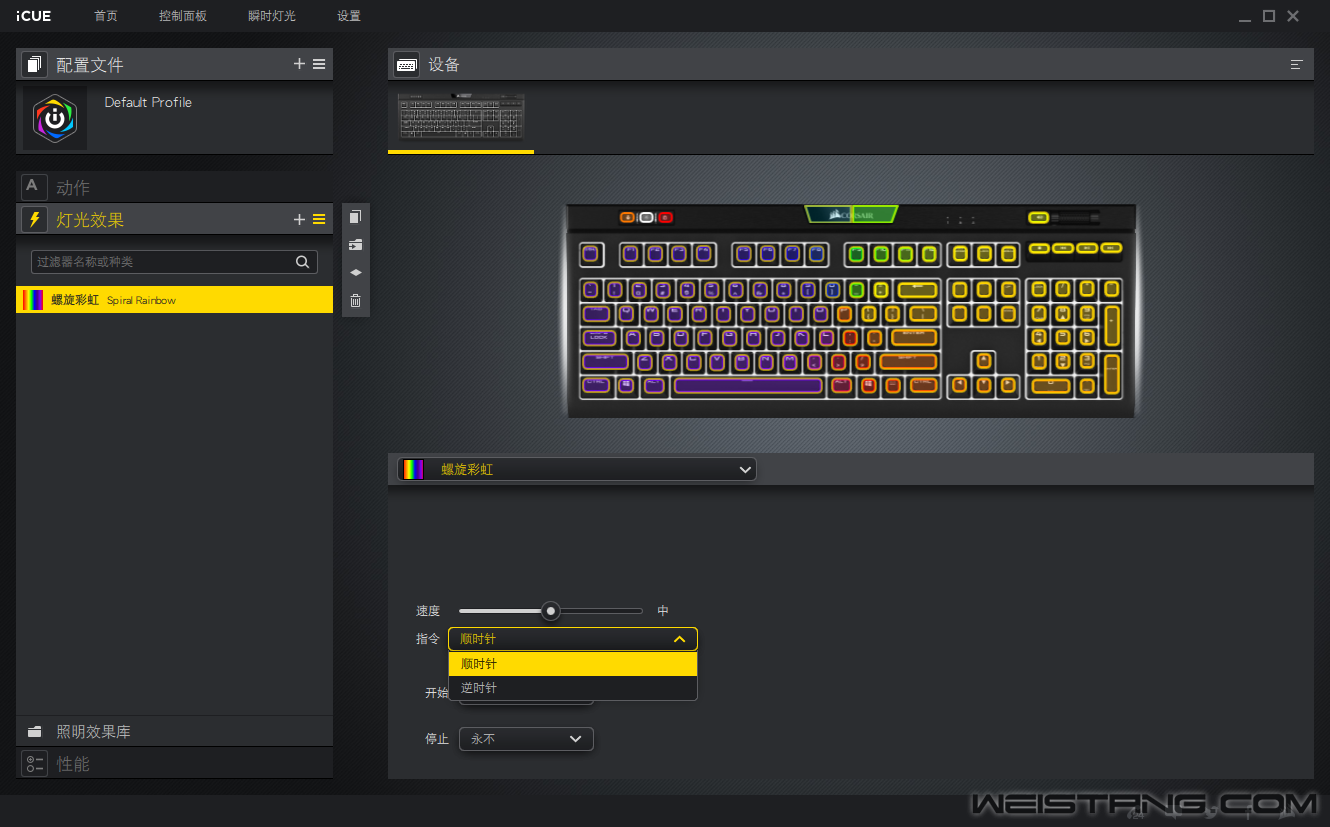Image resolution: width=1330 pixels, height=827 pixels.
Task: Select 逆时针 option in dropdown list
Action: (572, 688)
